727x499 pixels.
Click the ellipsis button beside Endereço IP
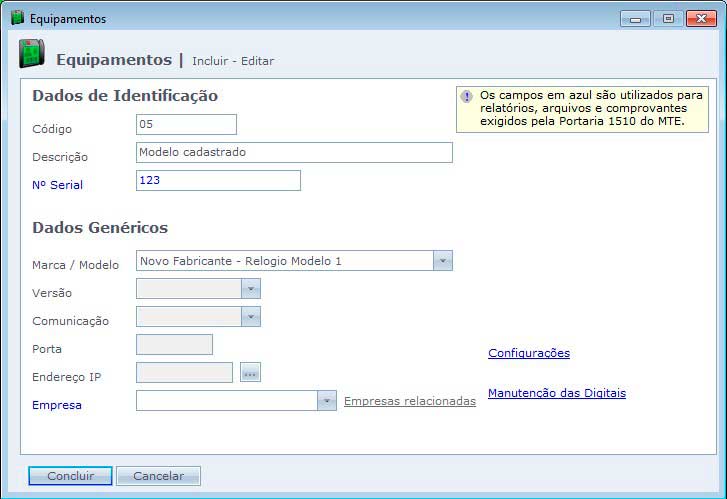(x=250, y=373)
